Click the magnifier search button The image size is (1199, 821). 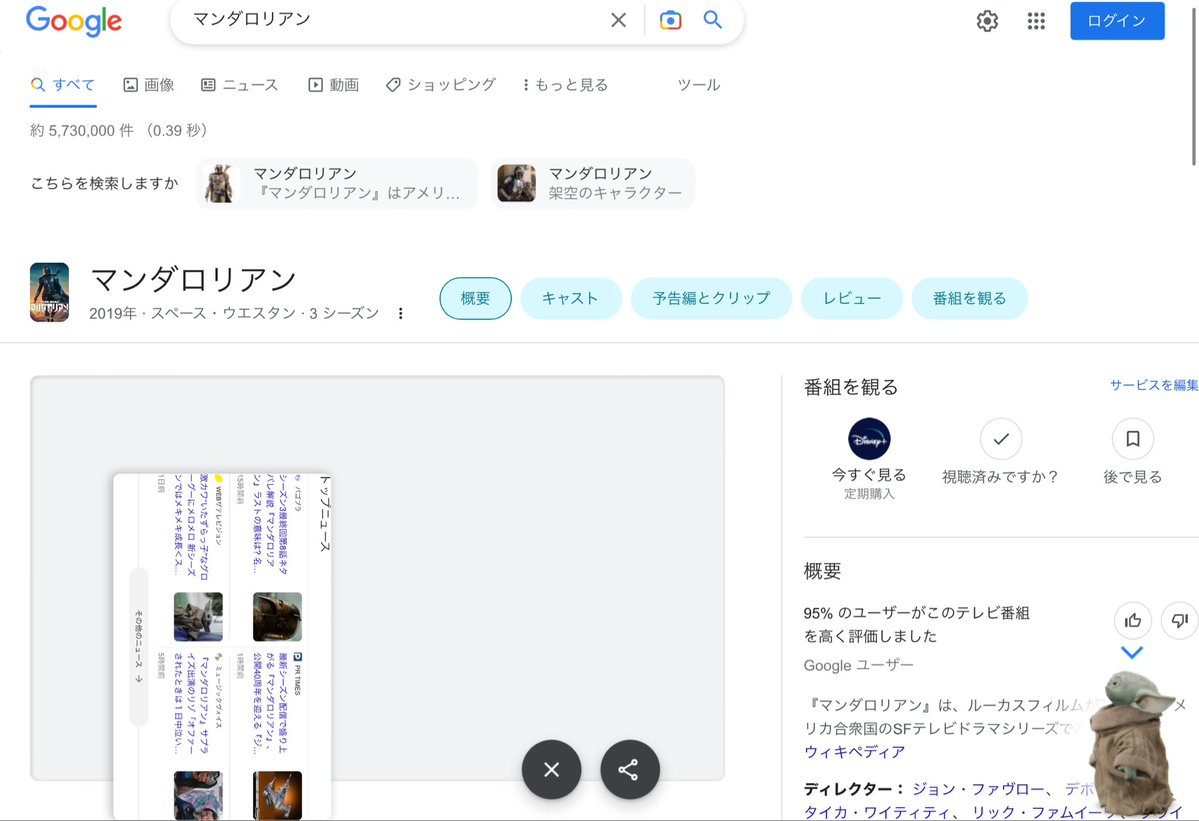pyautogui.click(x=713, y=20)
